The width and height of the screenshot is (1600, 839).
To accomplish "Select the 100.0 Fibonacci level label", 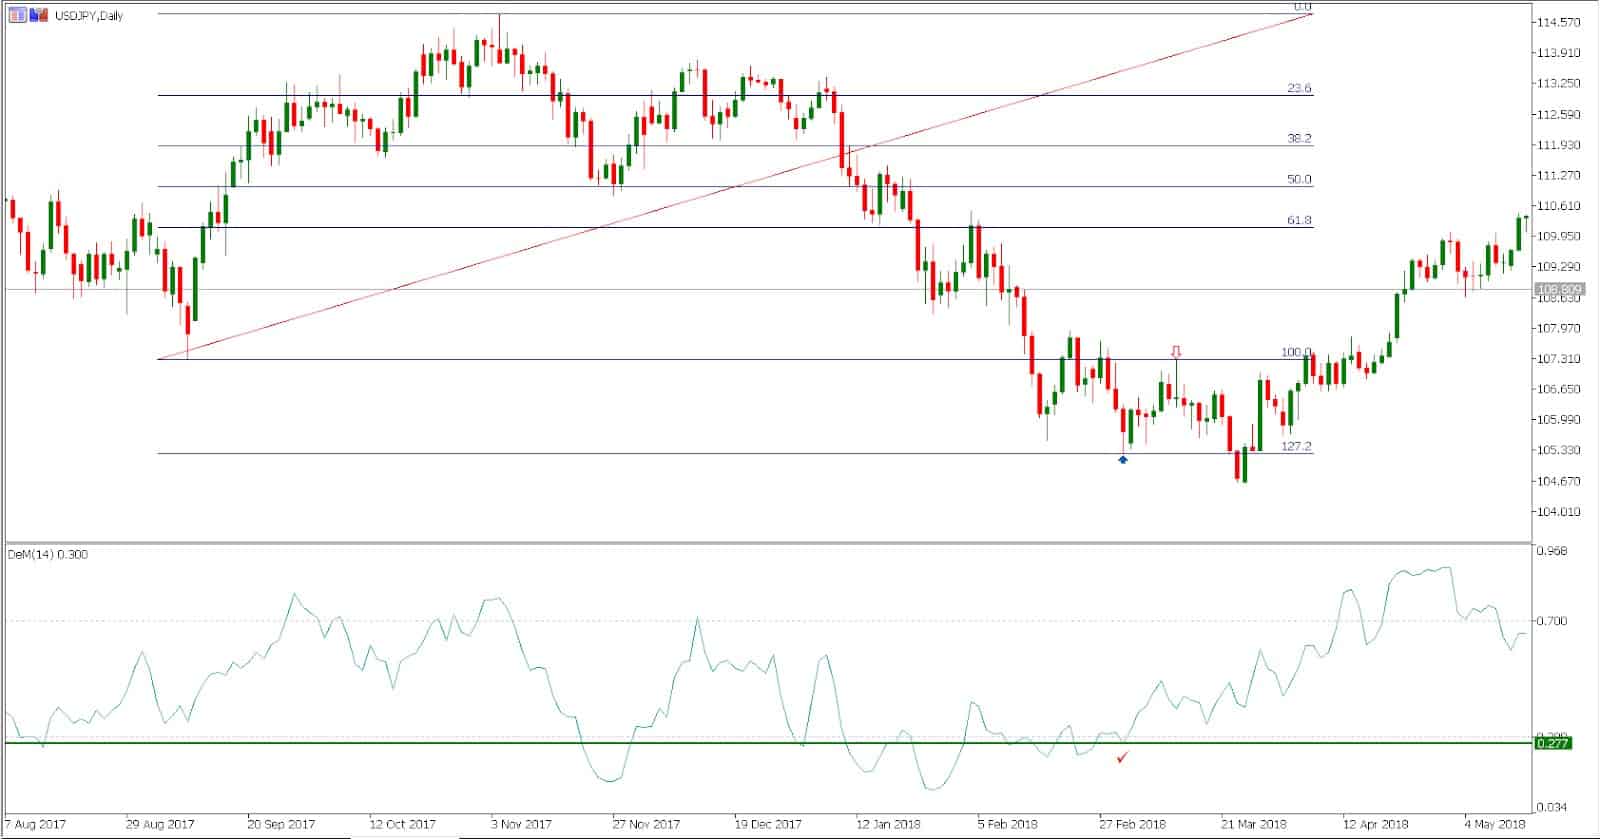I will (1295, 353).
